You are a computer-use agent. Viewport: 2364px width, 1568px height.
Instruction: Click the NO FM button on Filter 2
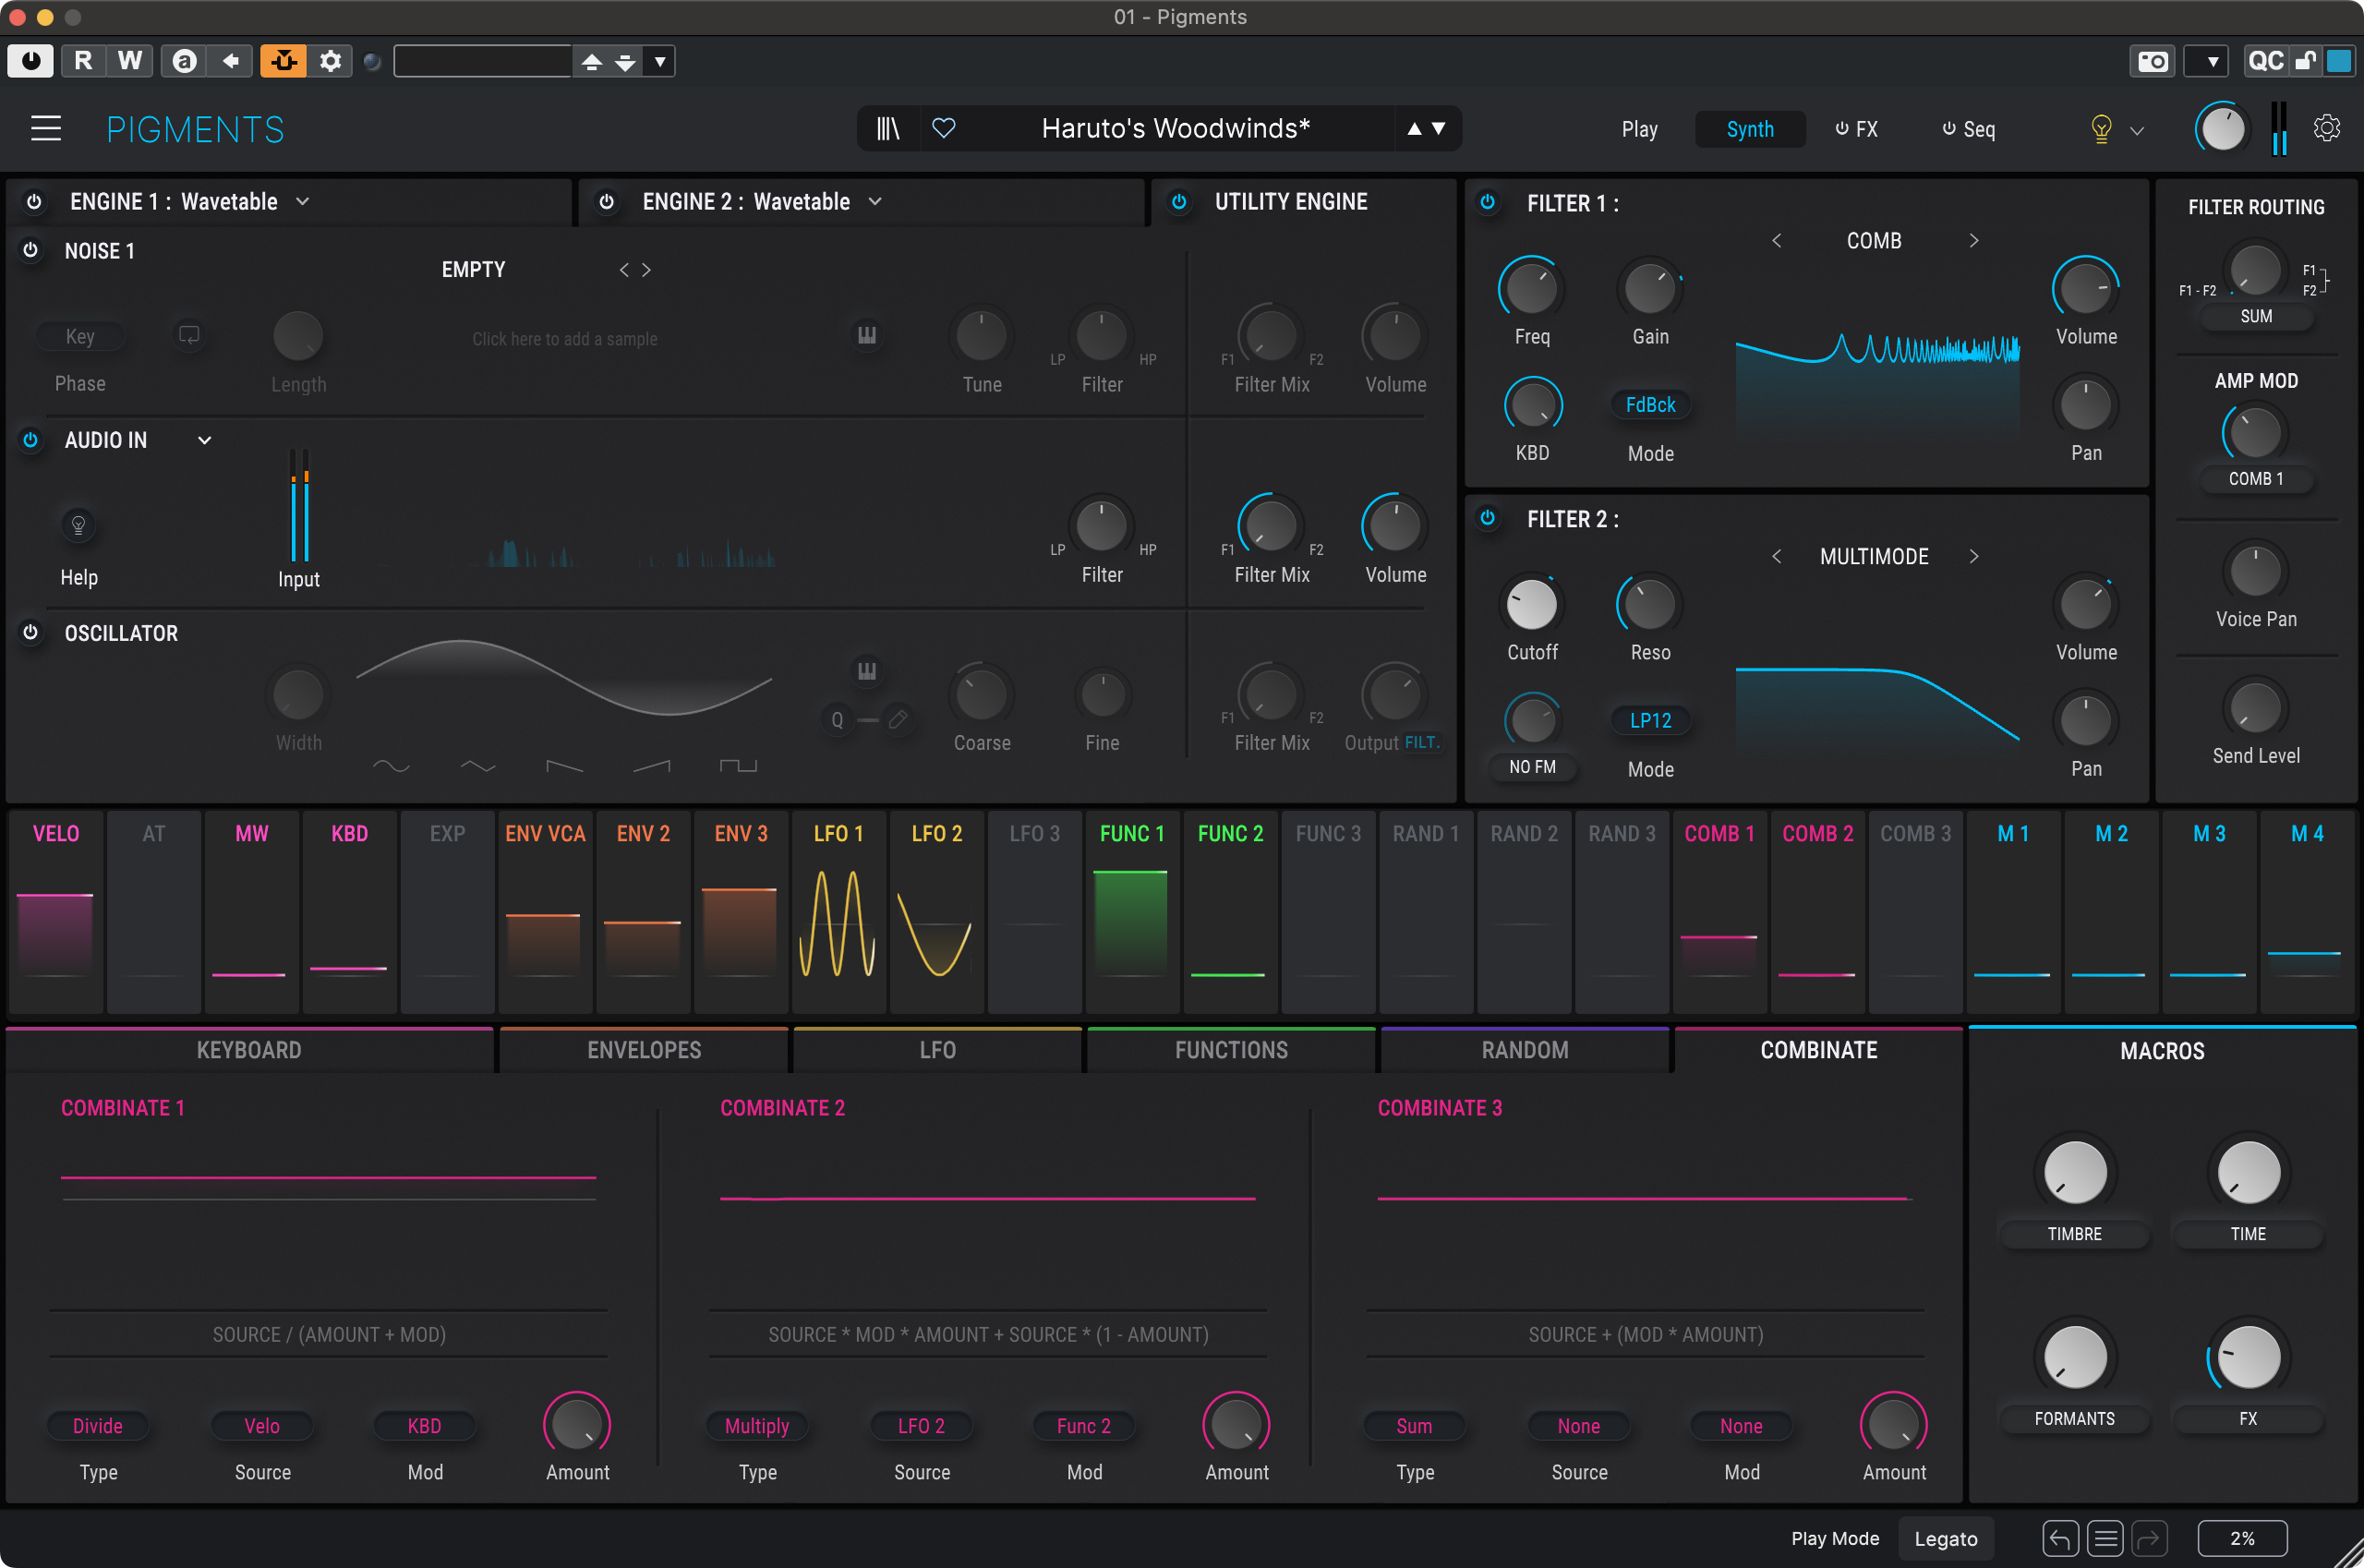[1532, 766]
